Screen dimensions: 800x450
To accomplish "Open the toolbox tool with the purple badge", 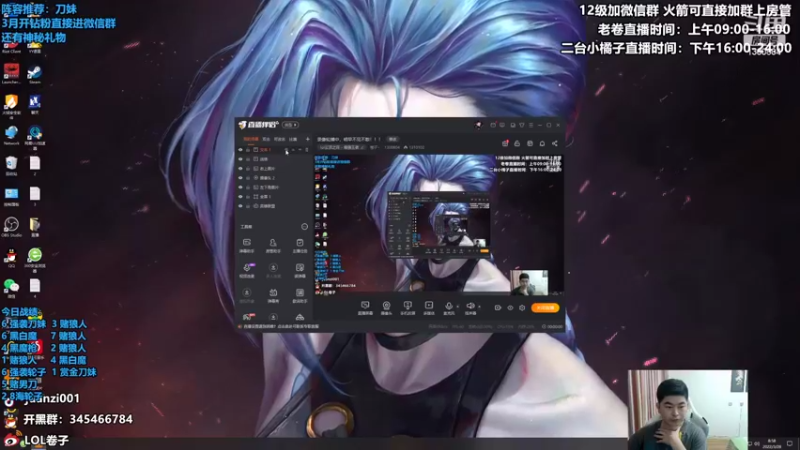I will [247, 270].
